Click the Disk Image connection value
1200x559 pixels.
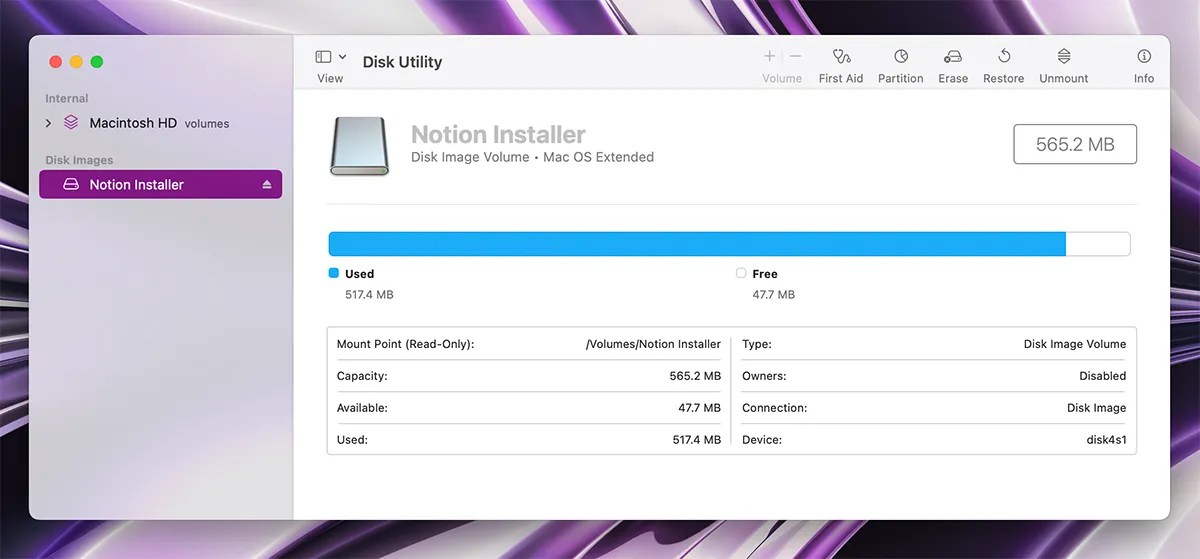click(x=1096, y=408)
